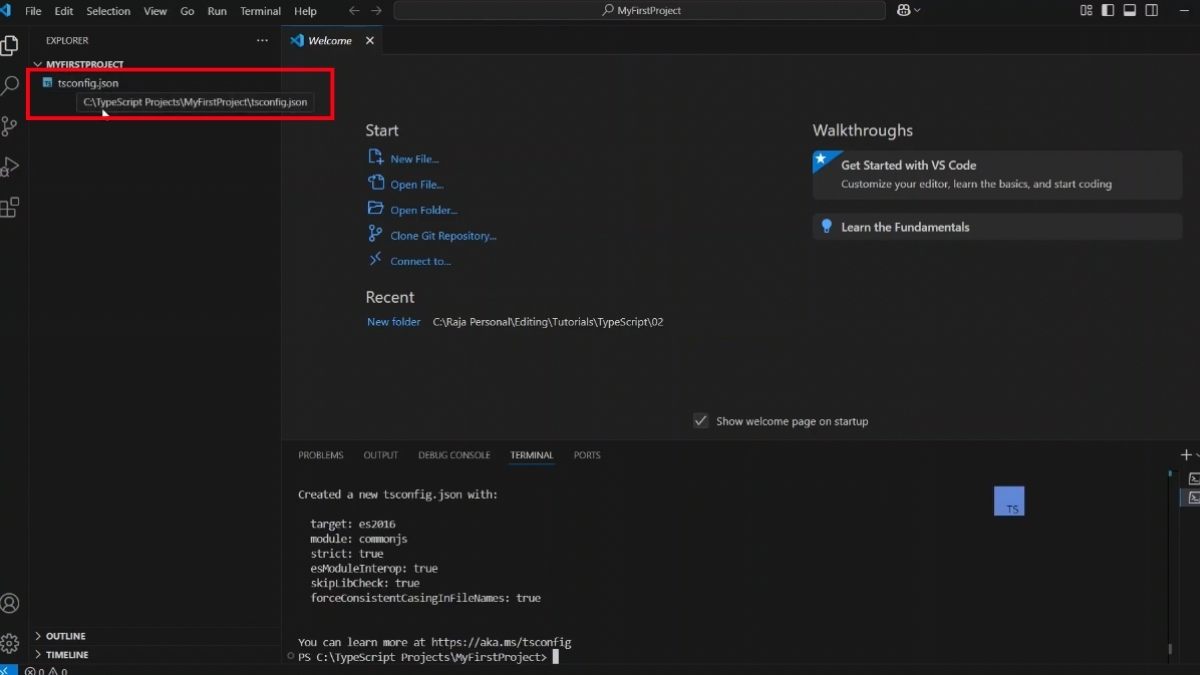
Task: Click the Open File... link
Action: [417, 184]
